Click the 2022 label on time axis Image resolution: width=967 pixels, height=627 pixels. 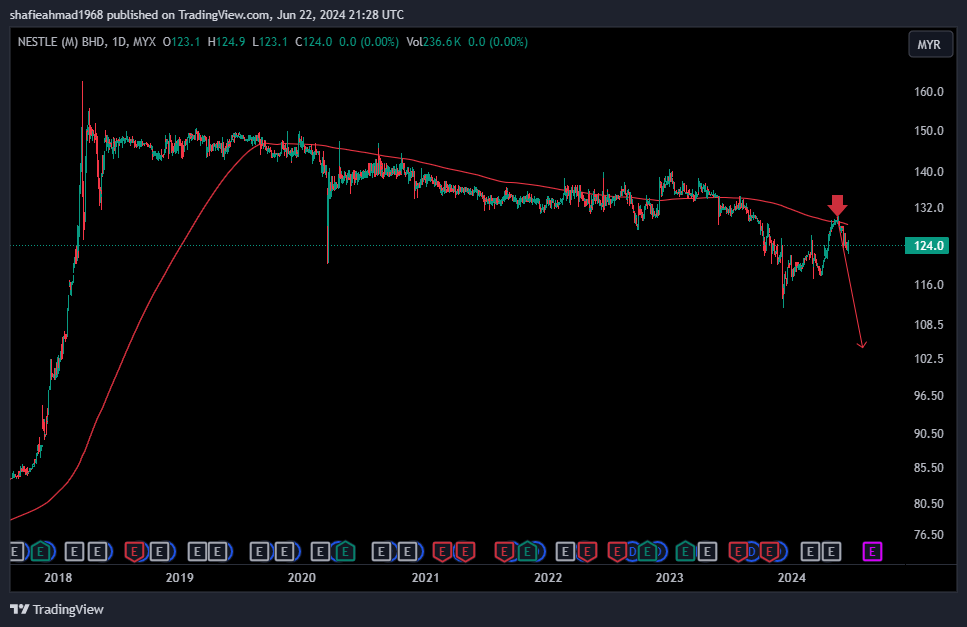548,578
